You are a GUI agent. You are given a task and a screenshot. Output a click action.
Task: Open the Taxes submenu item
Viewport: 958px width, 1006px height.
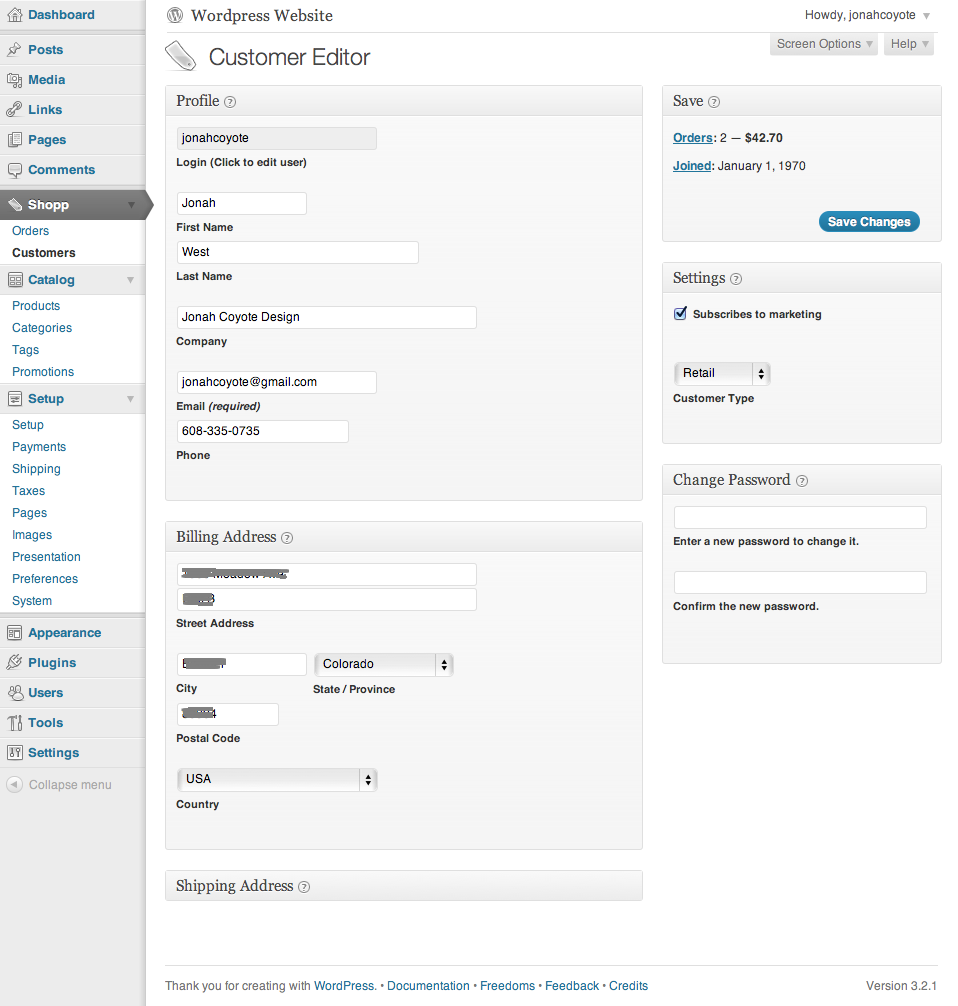28,491
